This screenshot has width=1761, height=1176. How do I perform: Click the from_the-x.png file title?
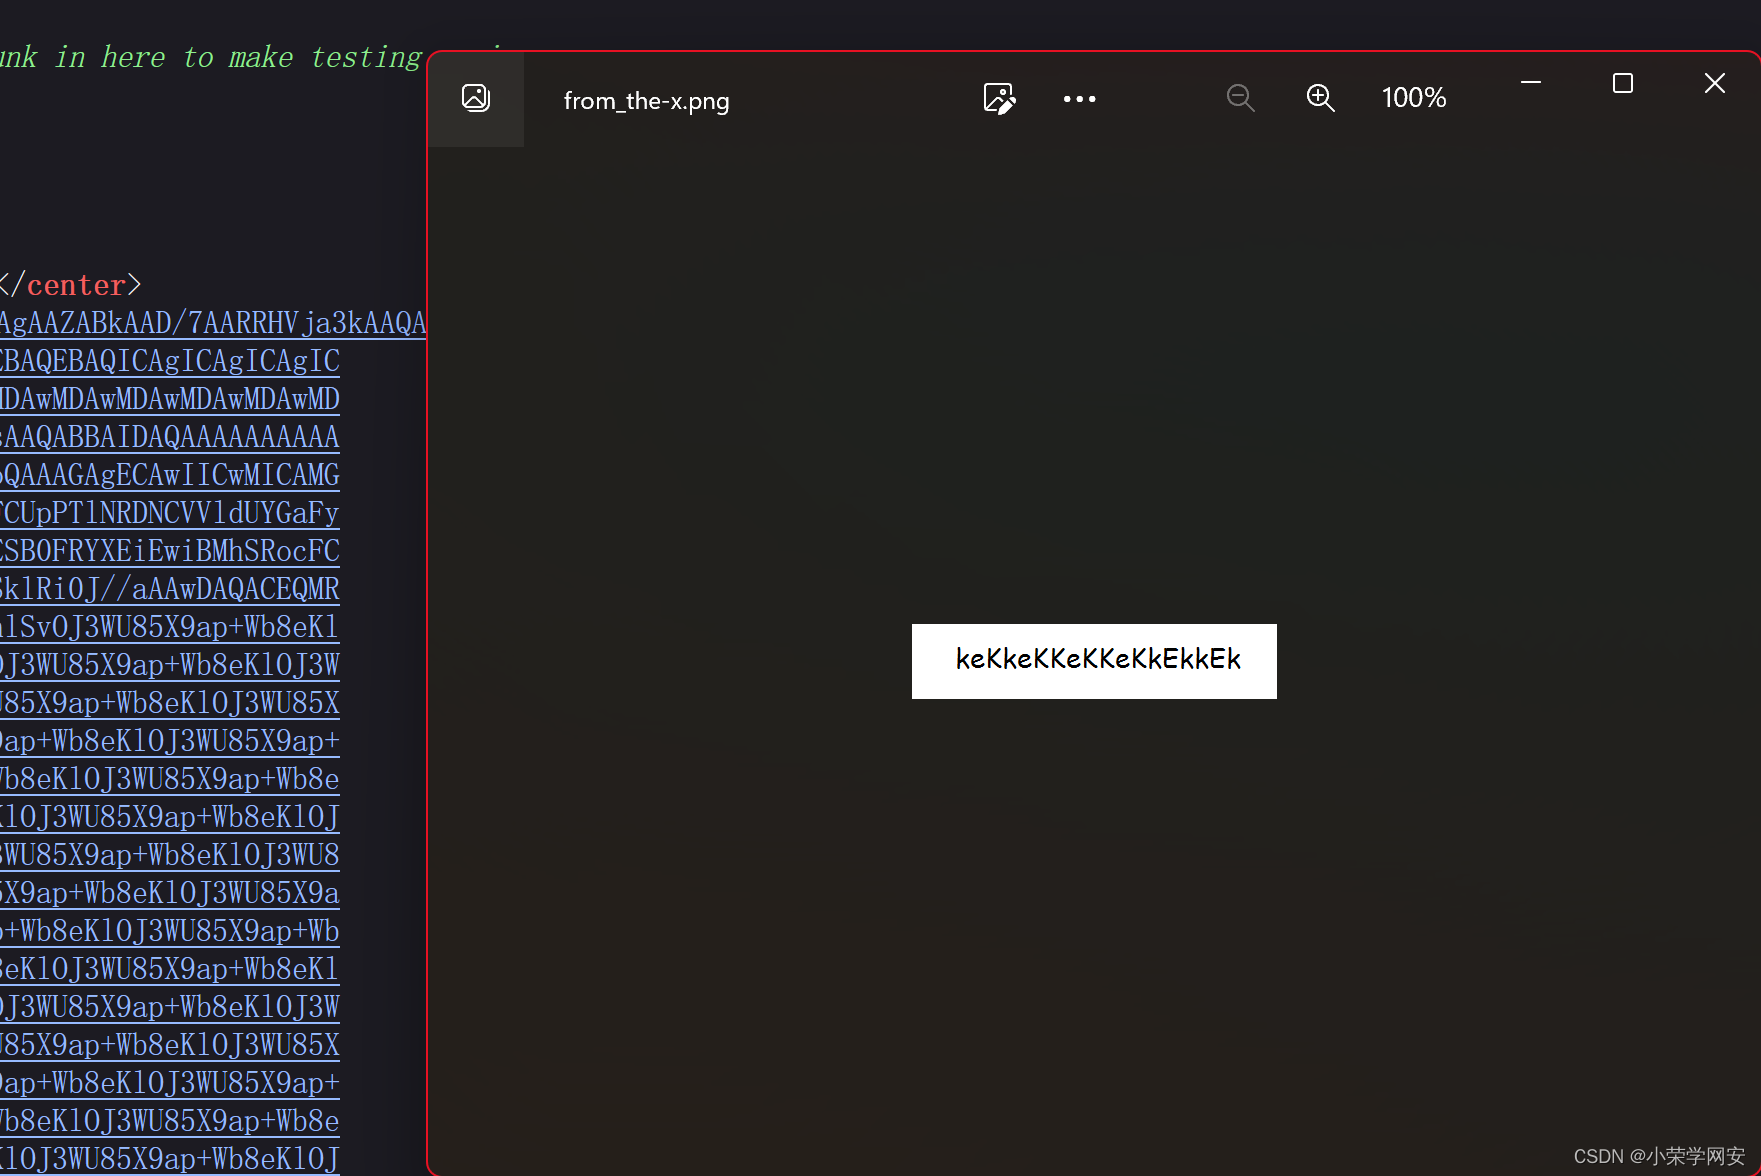coord(646,101)
